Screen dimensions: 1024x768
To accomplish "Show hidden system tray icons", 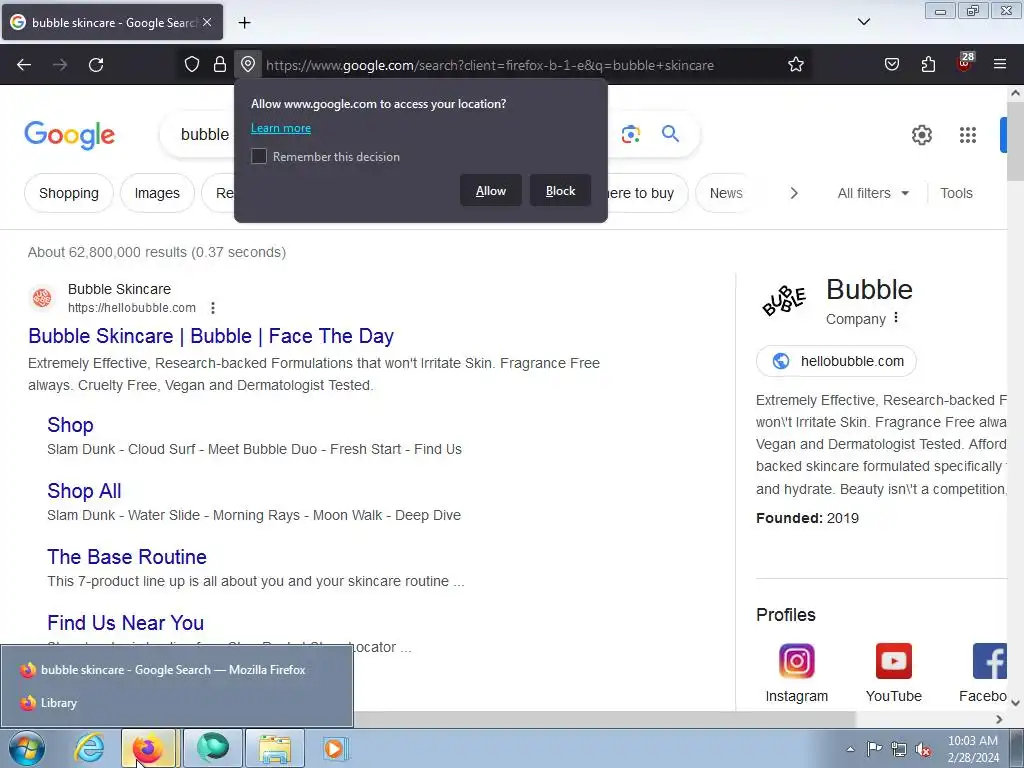I will (x=850, y=749).
